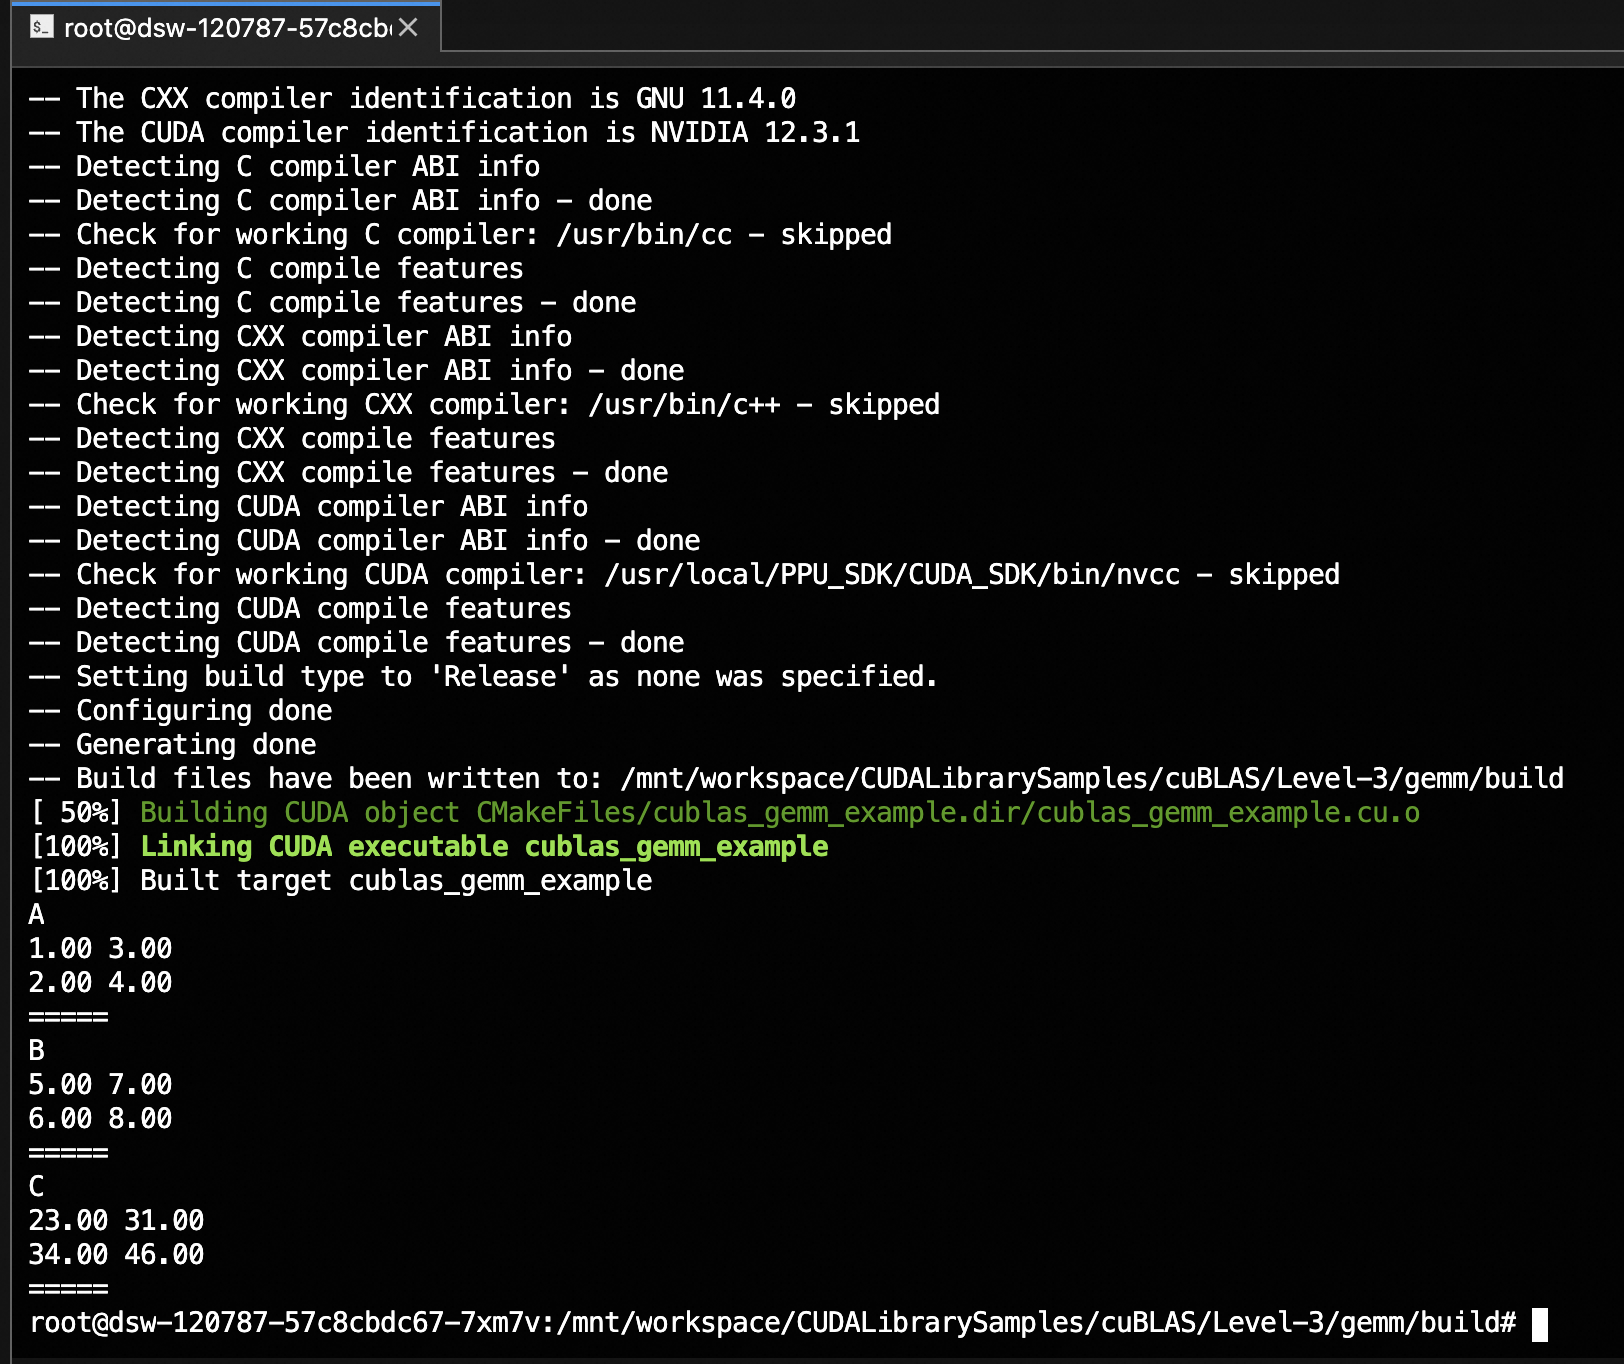Click the '/usr/bin/c++ - skipped' line
The height and width of the screenshot is (1364, 1624).
484,404
